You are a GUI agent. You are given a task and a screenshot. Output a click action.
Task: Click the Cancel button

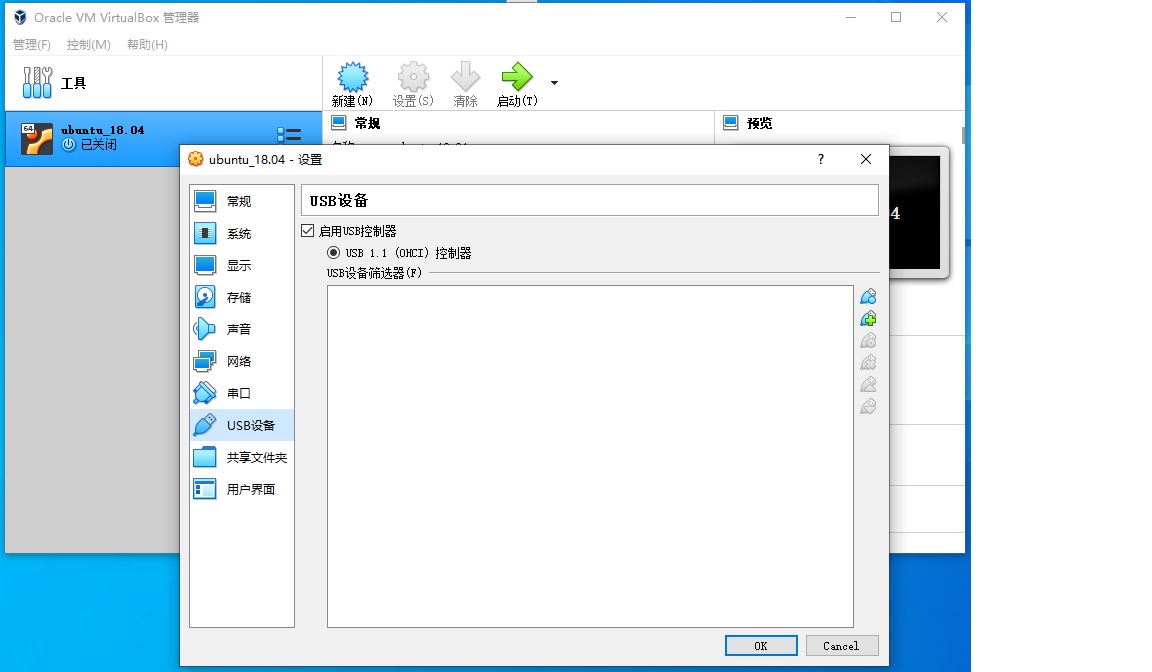click(x=842, y=646)
